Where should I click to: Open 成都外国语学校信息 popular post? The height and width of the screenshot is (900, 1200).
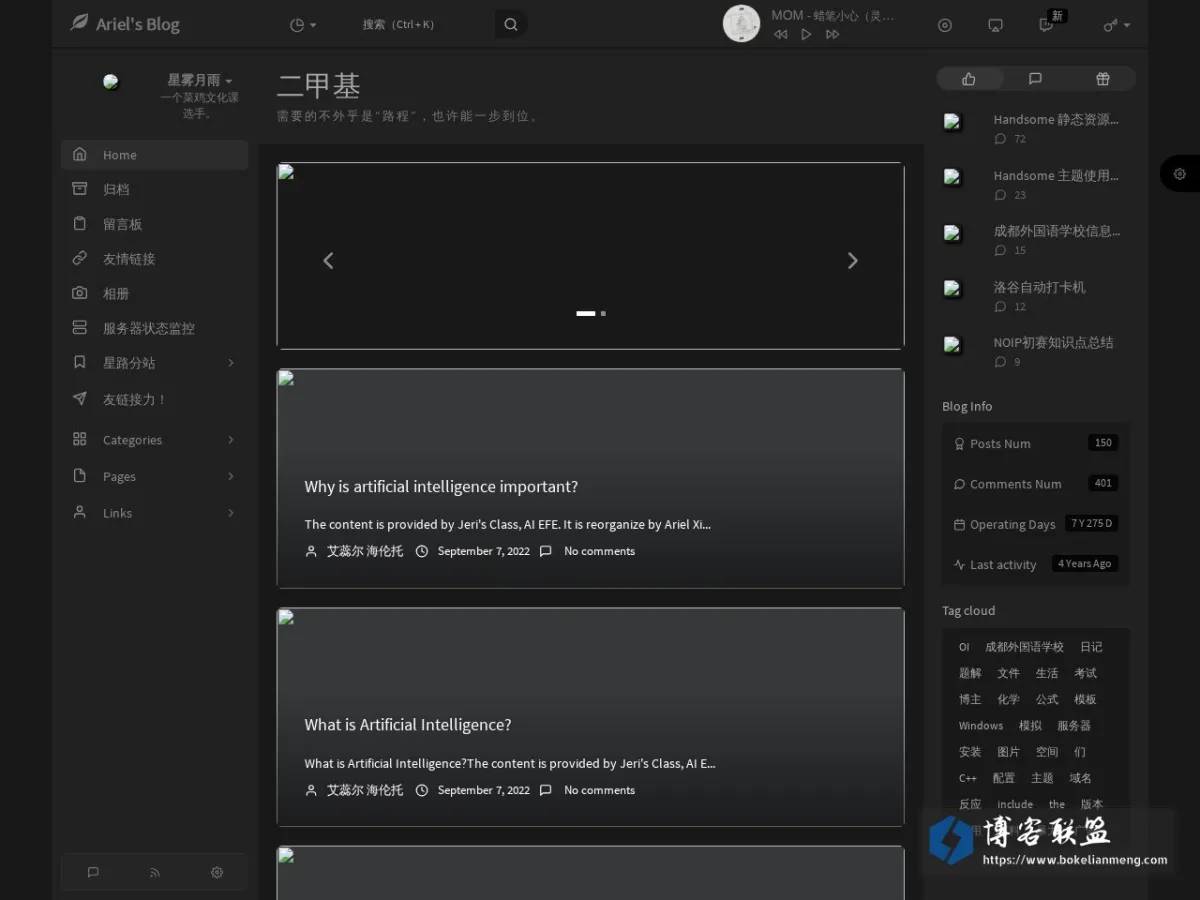click(x=1057, y=231)
